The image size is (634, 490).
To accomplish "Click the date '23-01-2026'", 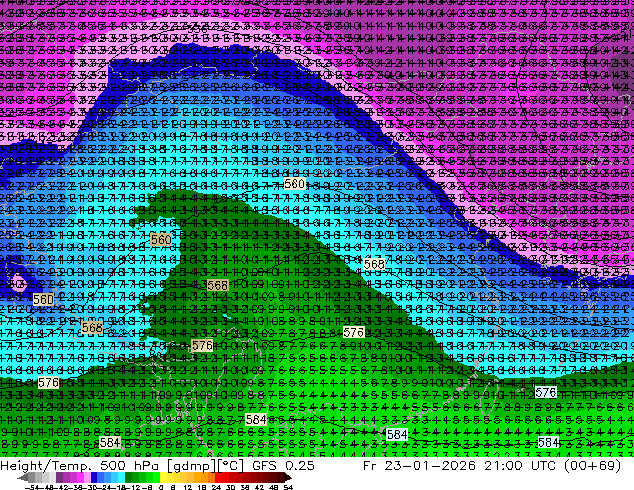I will [430, 465].
